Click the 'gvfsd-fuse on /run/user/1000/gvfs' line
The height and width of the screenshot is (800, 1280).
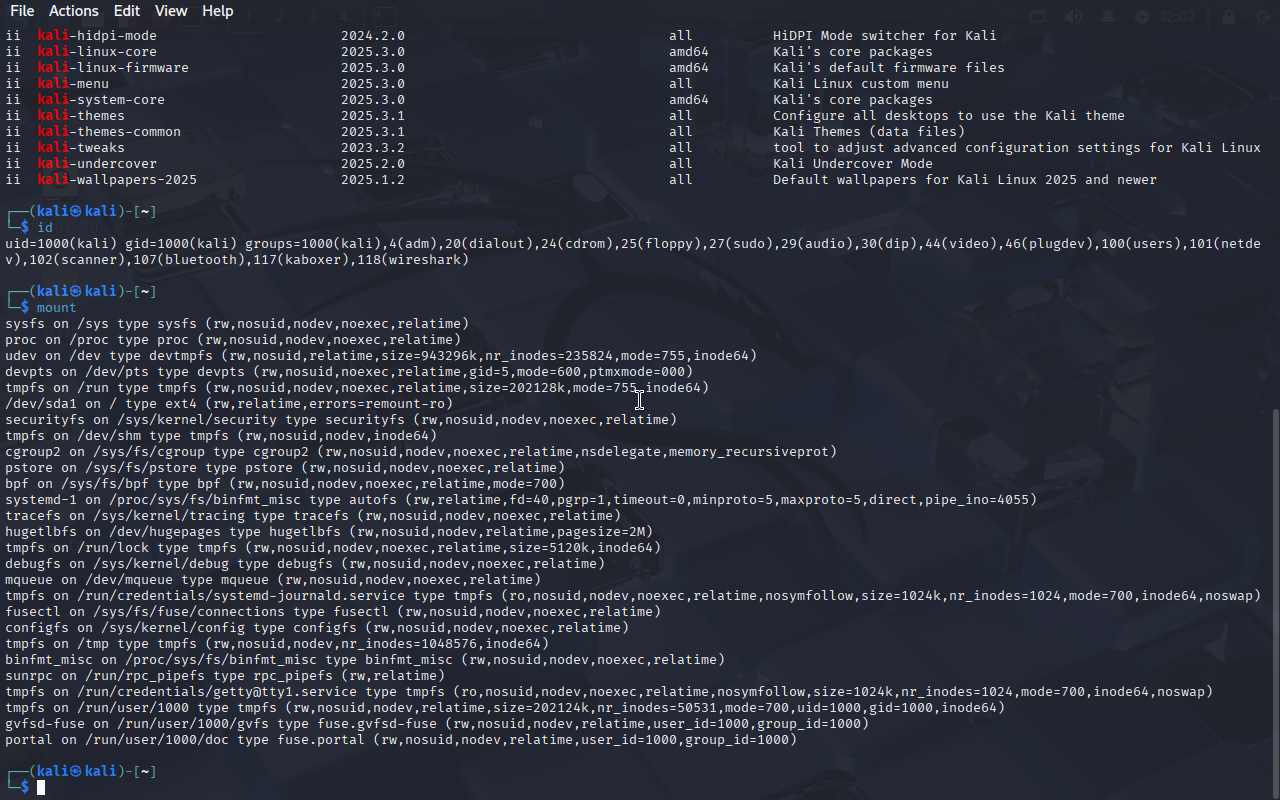tap(437, 724)
